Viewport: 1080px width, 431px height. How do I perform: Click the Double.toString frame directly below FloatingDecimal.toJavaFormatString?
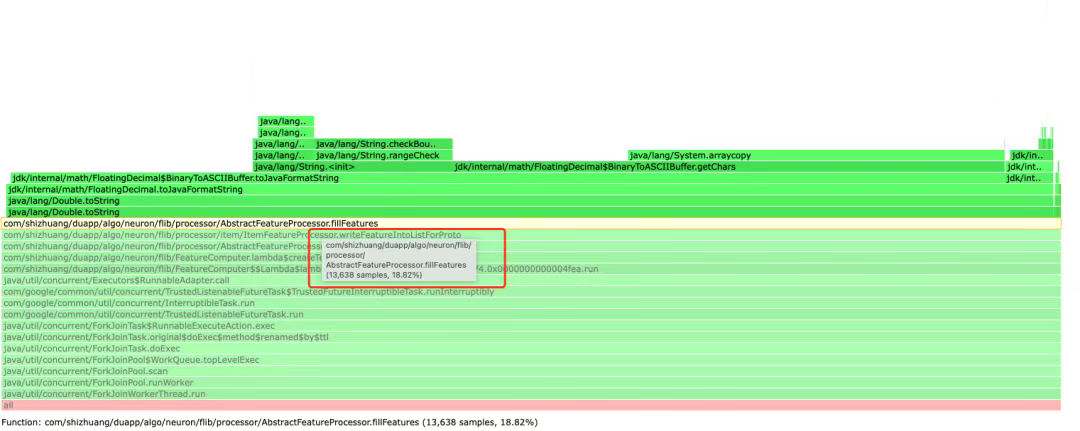pos(529,201)
